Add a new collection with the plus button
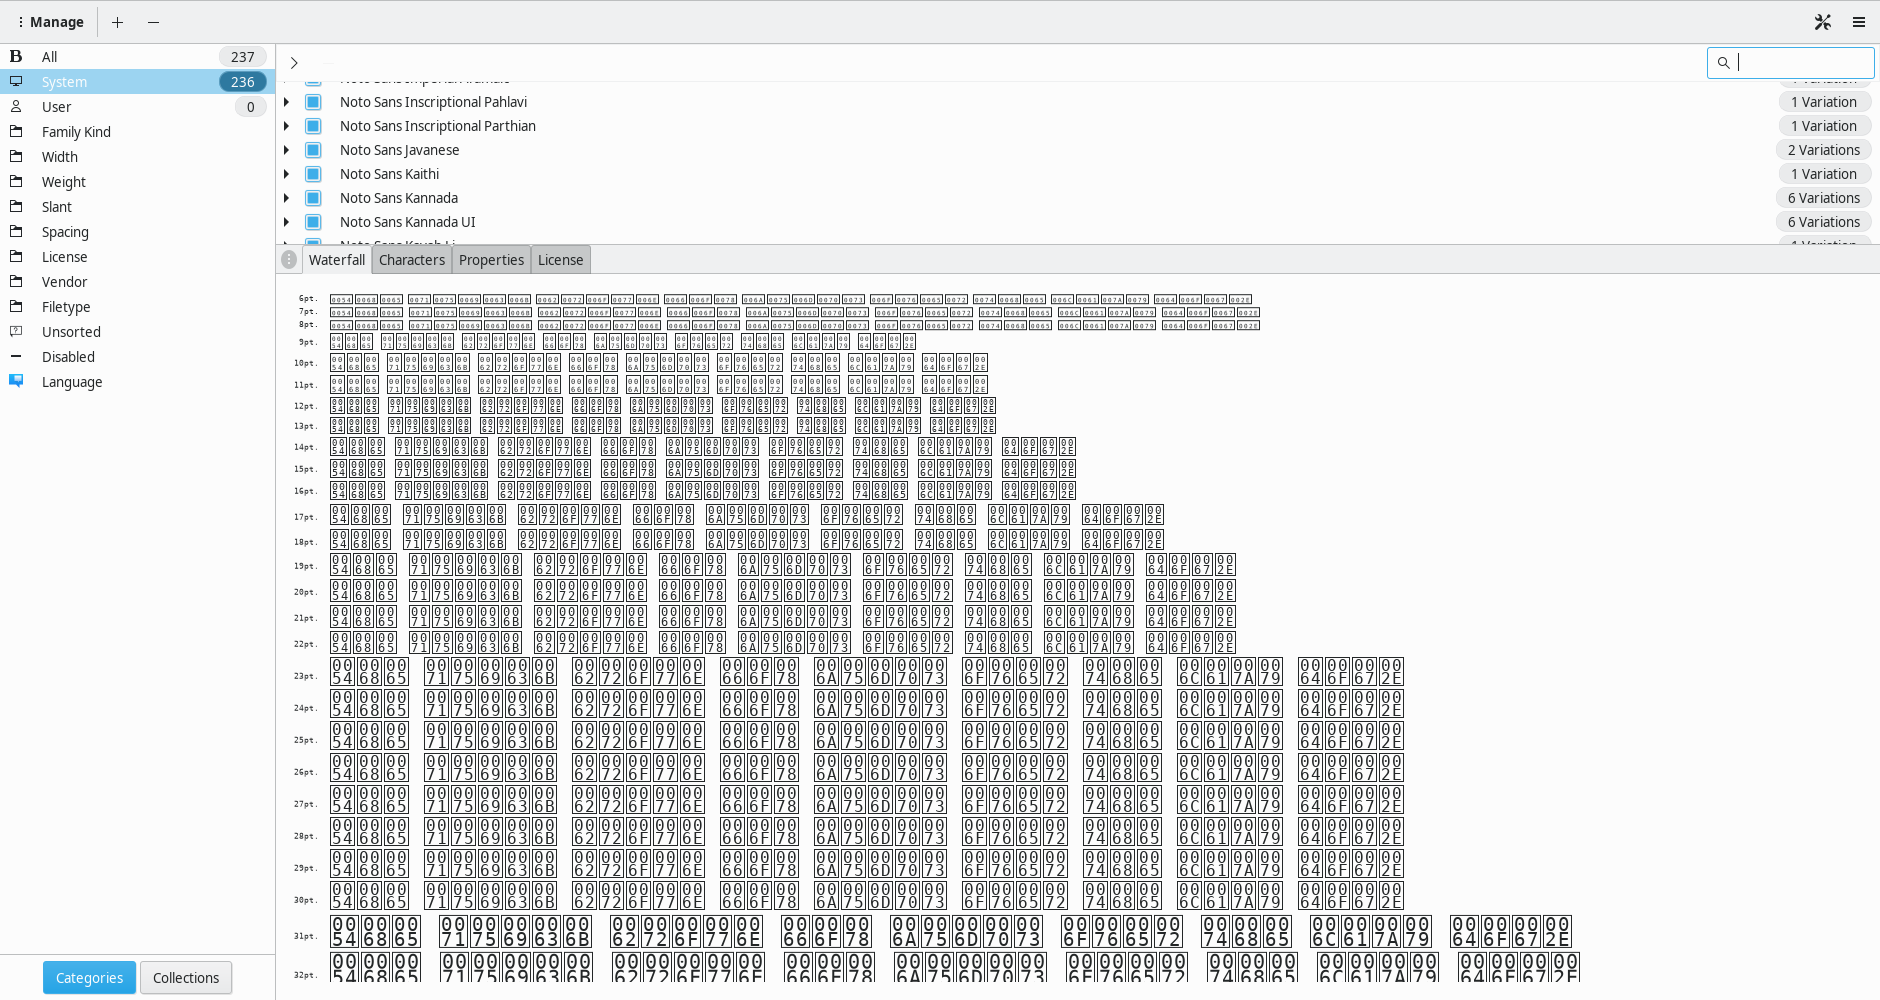 point(117,21)
